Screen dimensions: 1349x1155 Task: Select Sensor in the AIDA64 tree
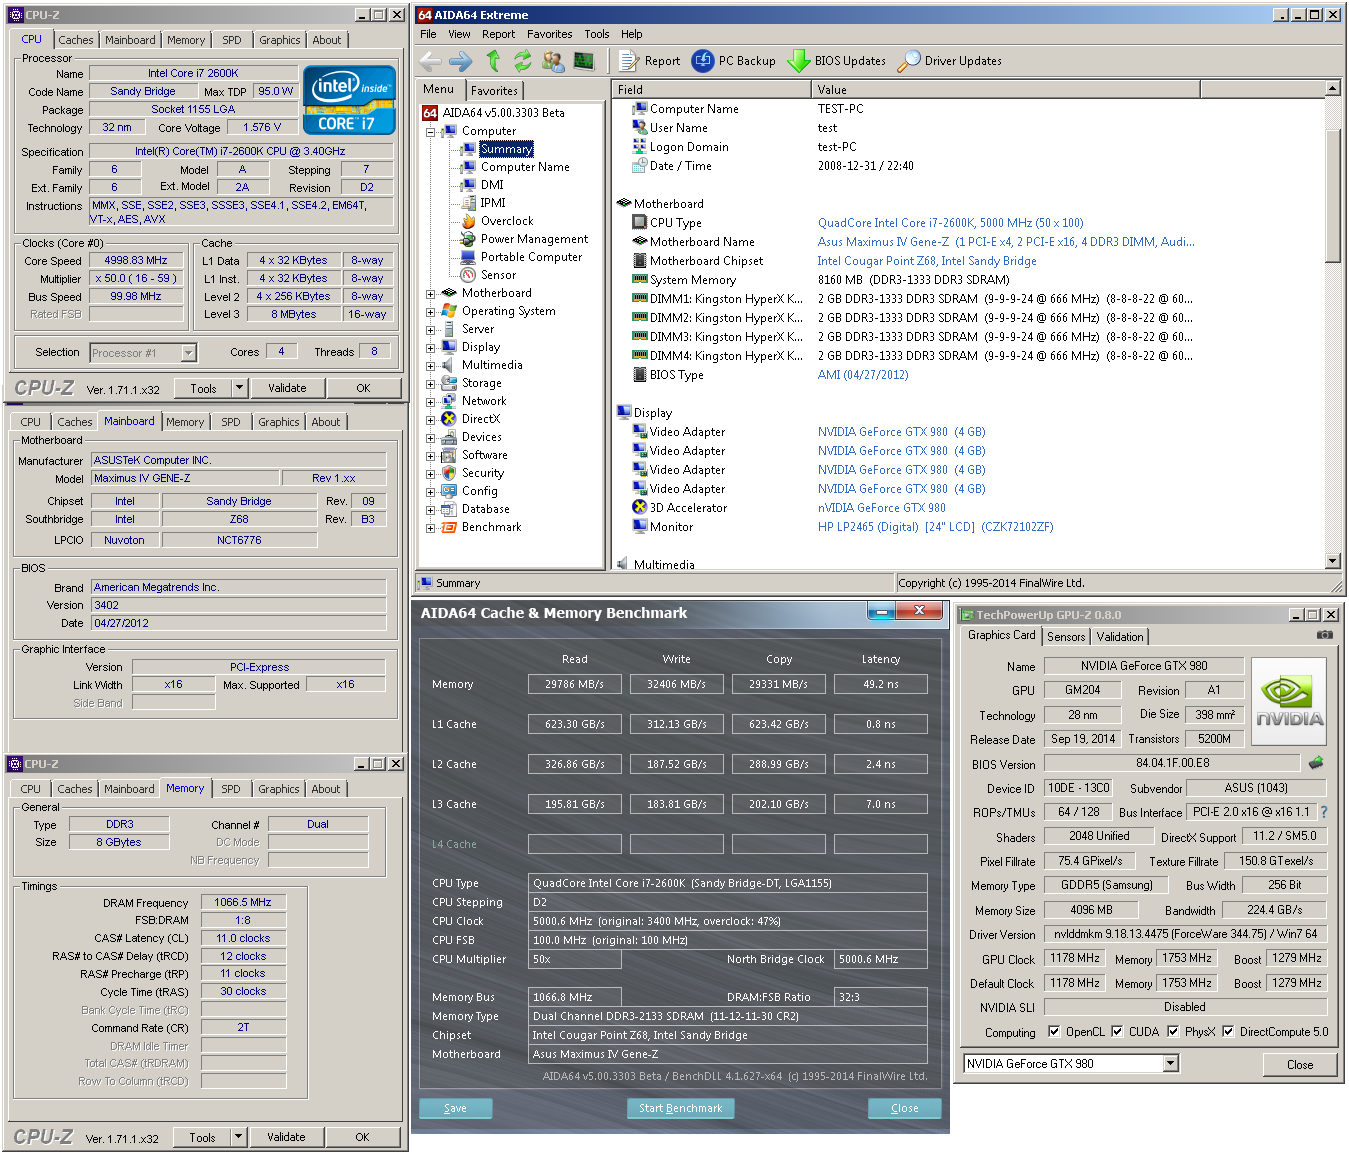[x=488, y=275]
